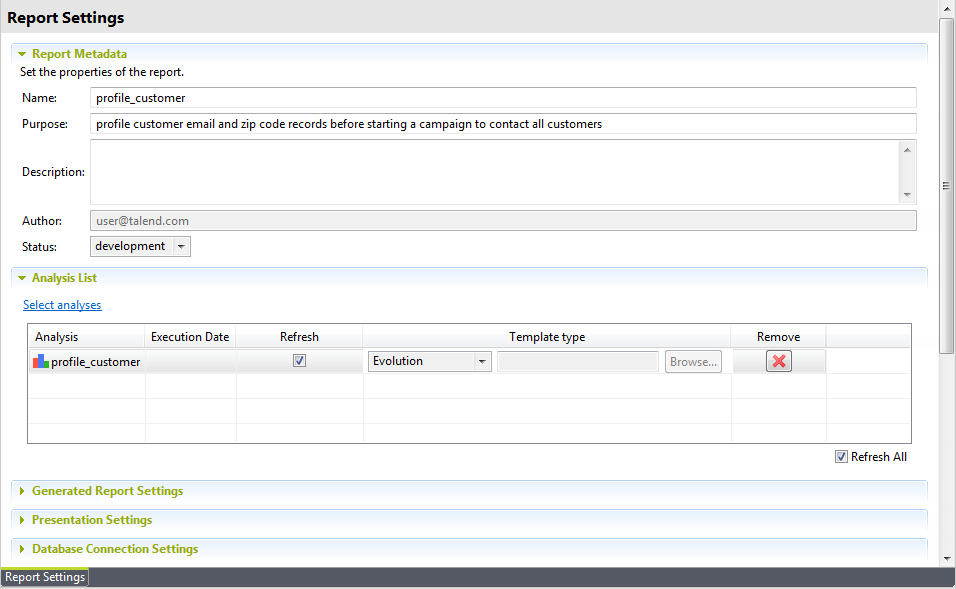Switch to the Report Settings bottom tab
Viewport: 956px width, 589px height.
click(45, 577)
